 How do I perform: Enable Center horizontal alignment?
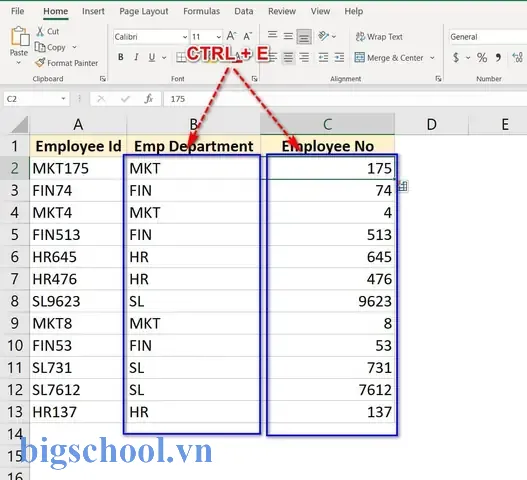tap(288, 57)
